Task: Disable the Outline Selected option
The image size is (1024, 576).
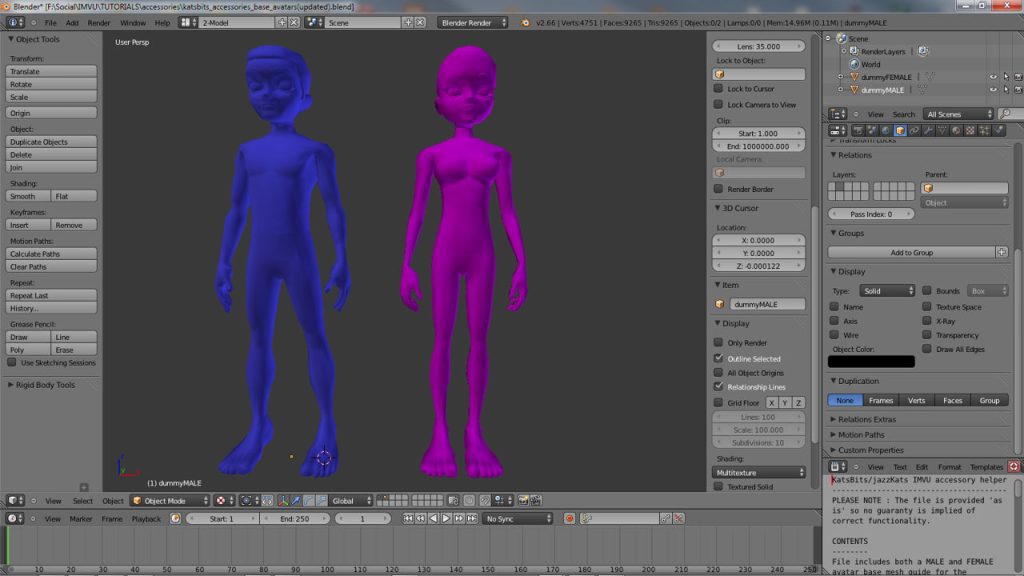Action: pyautogui.click(x=718, y=358)
